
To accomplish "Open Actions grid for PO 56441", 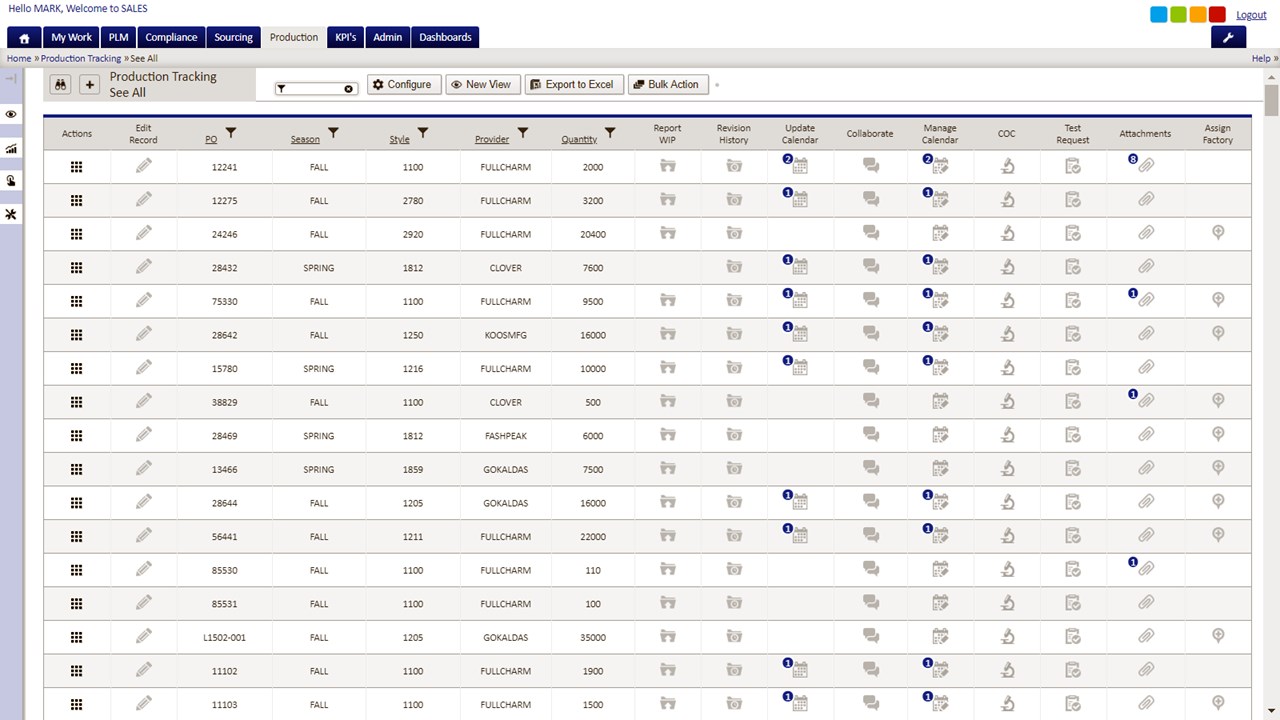I will tap(76, 537).
